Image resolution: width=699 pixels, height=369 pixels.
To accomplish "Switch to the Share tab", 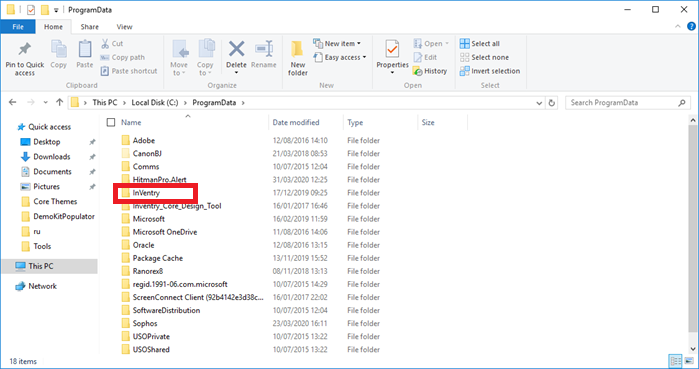I will (x=90, y=27).
